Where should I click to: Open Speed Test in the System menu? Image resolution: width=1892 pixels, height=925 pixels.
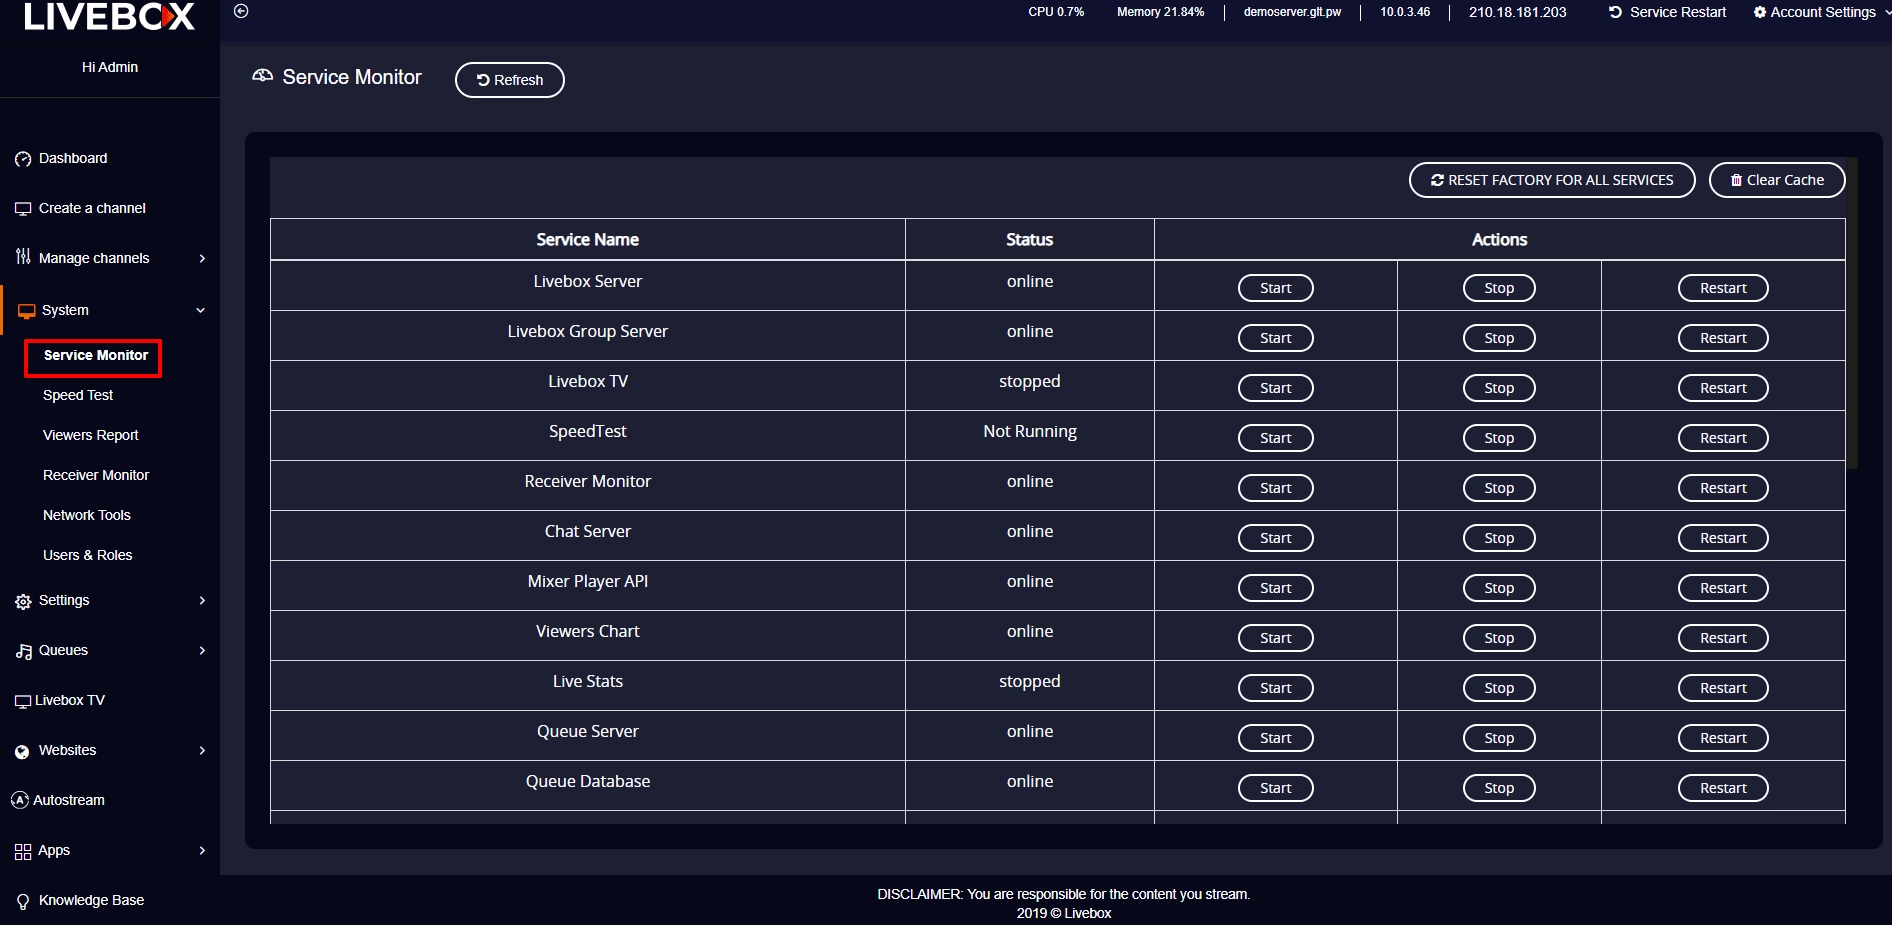pos(78,395)
